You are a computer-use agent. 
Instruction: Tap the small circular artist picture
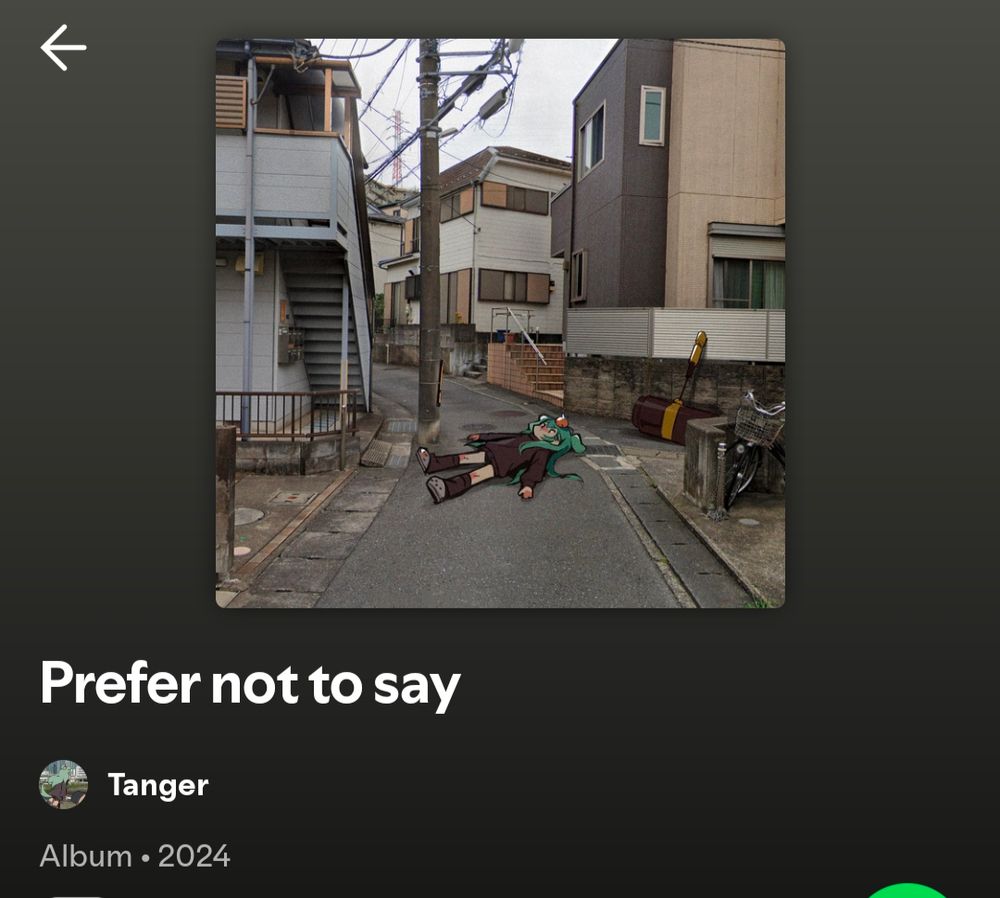tap(63, 784)
